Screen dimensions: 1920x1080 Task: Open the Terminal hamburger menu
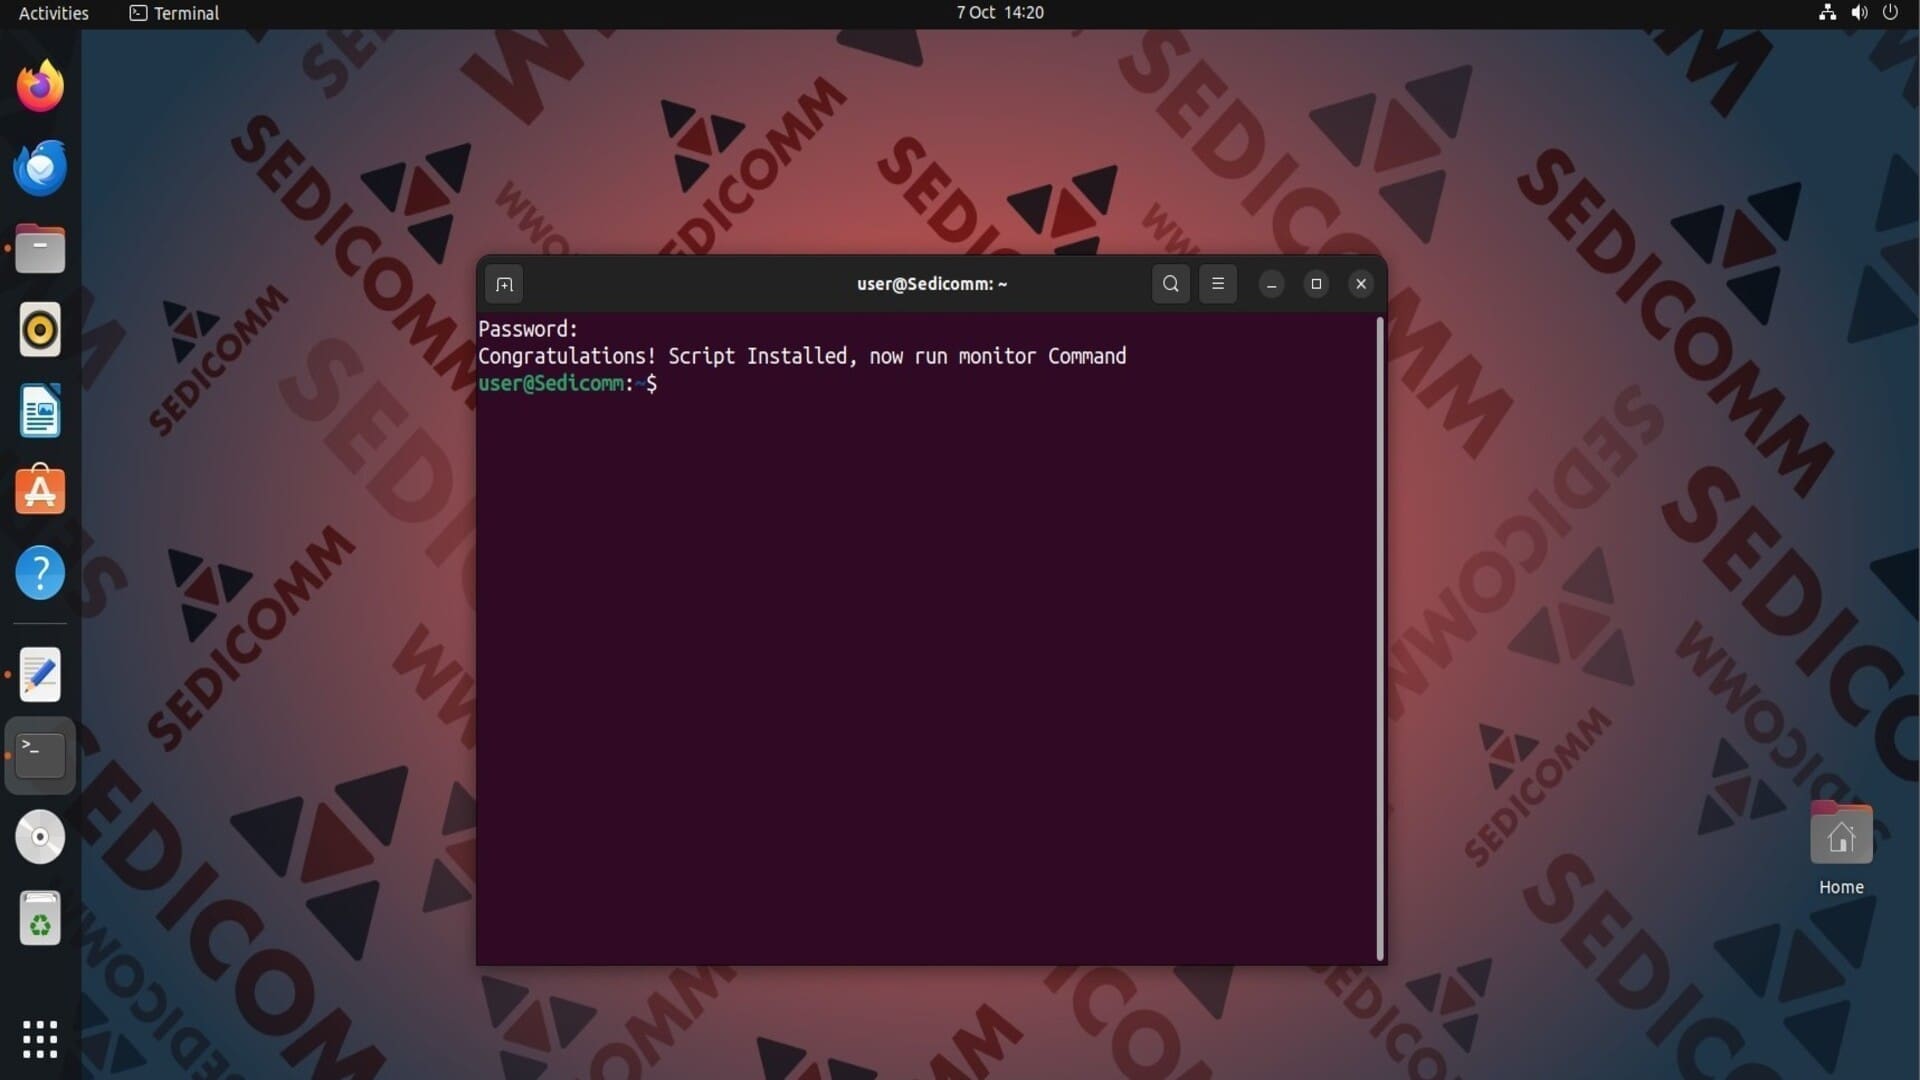pos(1218,284)
